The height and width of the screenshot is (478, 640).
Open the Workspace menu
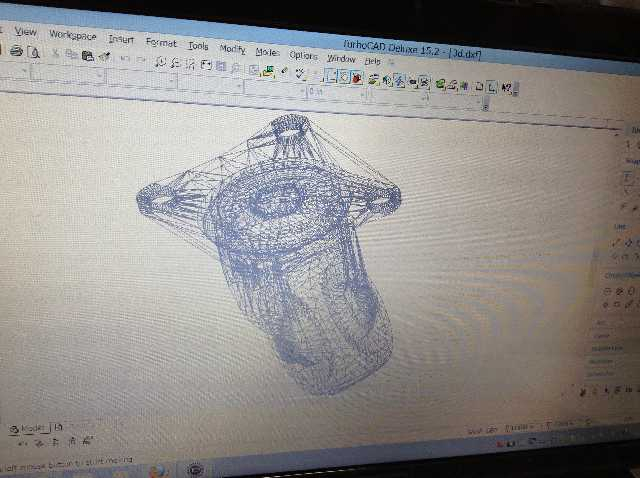(73, 36)
